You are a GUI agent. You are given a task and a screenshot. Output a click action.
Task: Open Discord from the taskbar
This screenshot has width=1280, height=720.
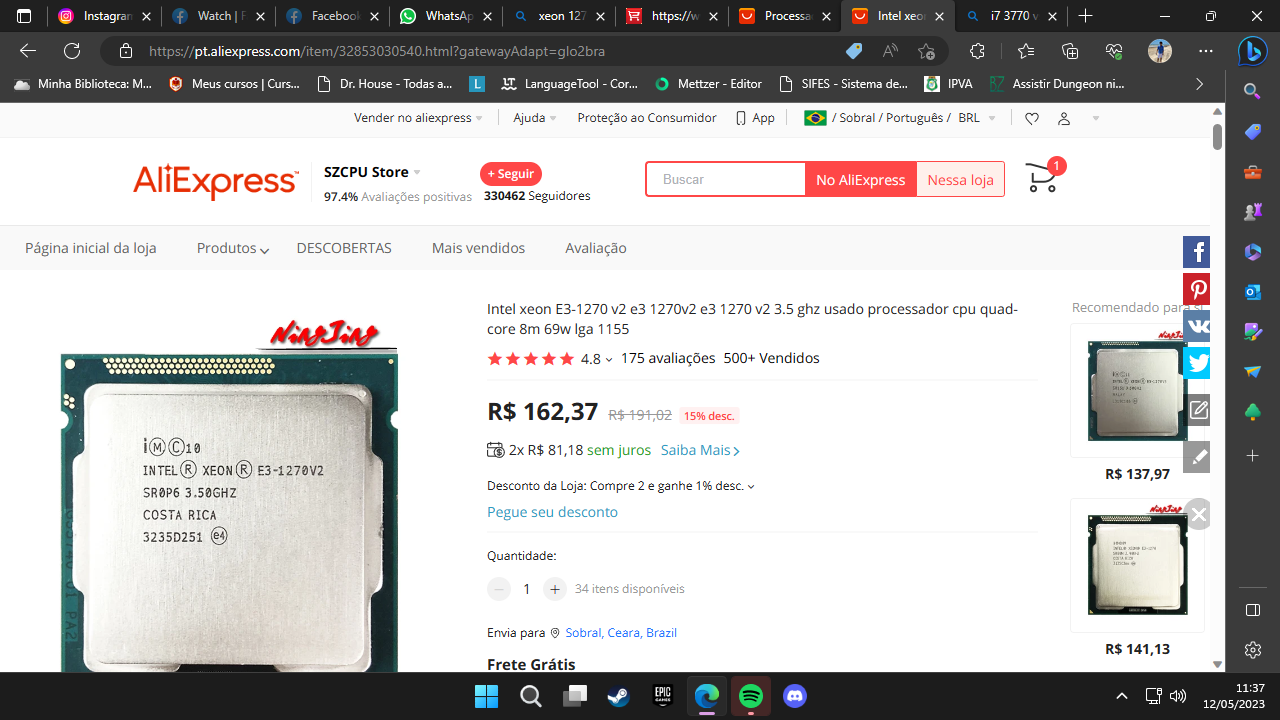[795, 696]
